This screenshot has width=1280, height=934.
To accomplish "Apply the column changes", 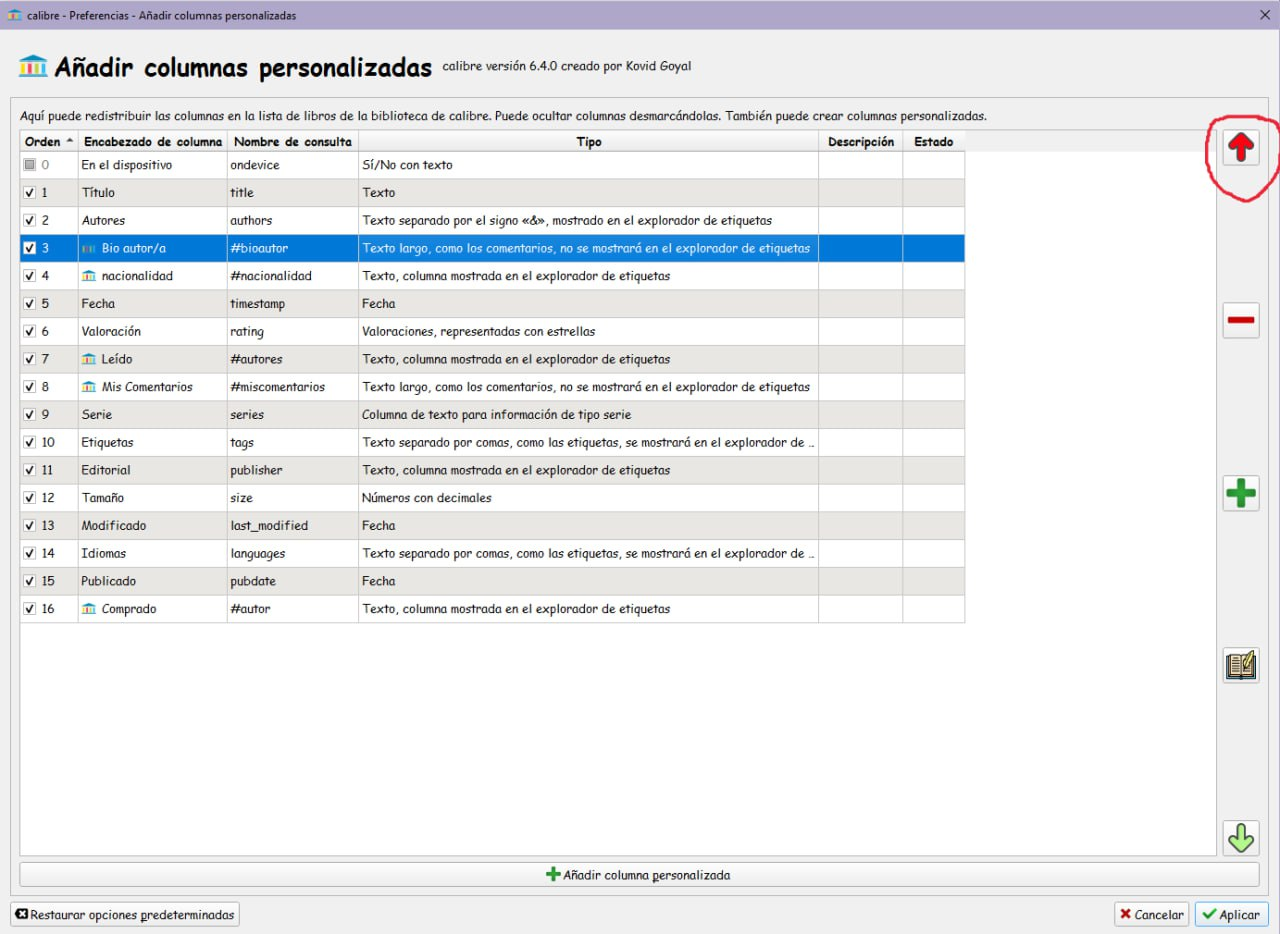I will (1232, 914).
